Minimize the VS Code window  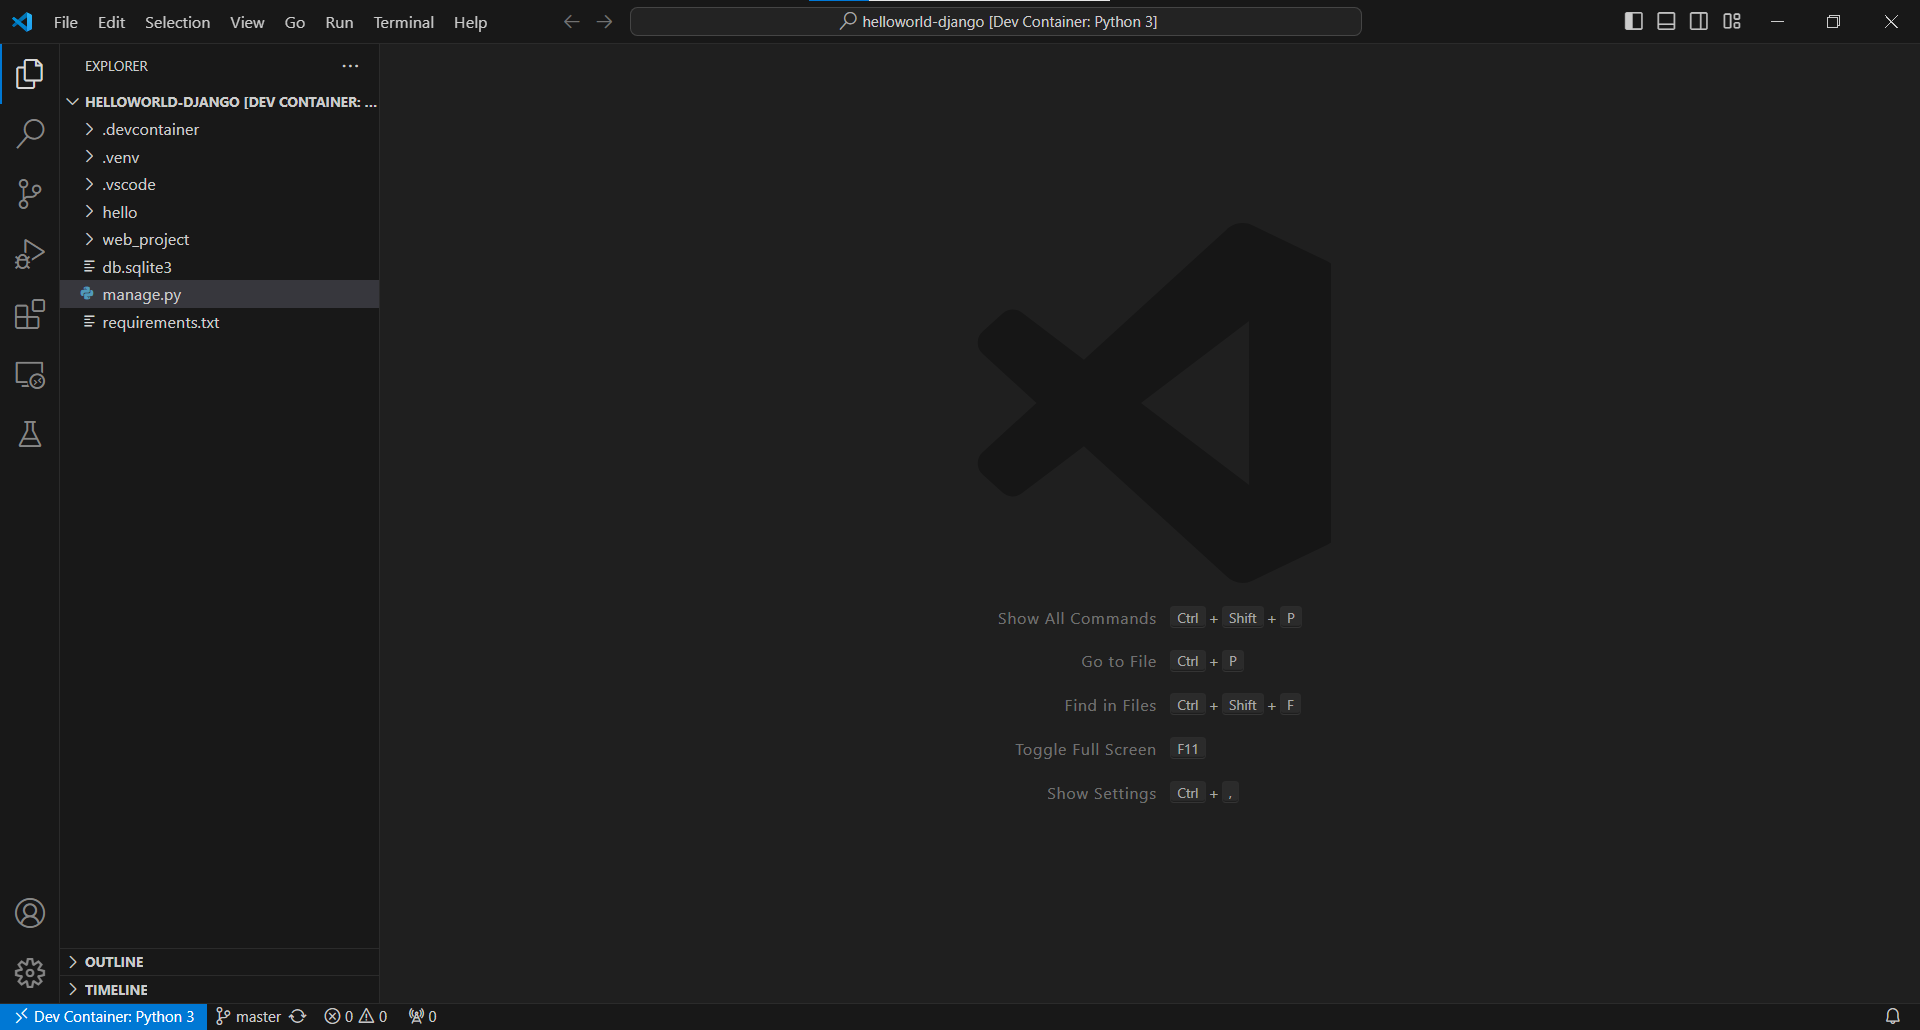click(1777, 21)
